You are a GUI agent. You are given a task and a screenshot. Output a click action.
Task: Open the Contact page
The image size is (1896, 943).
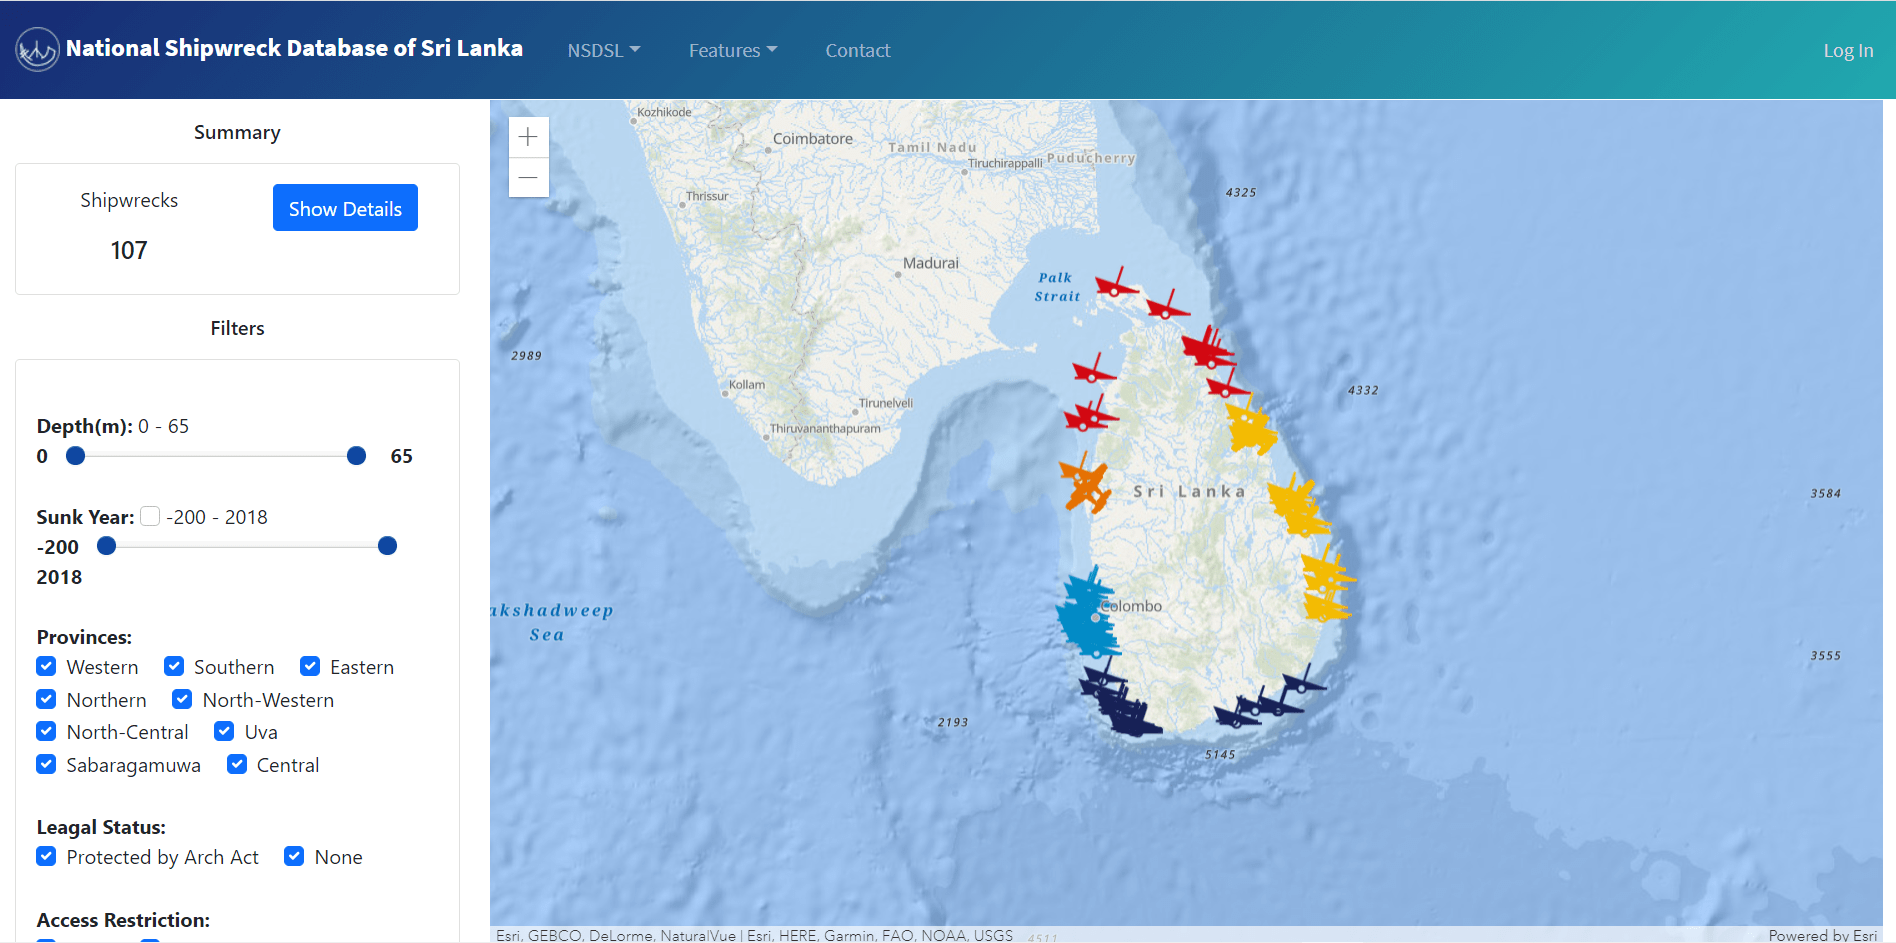coord(857,50)
